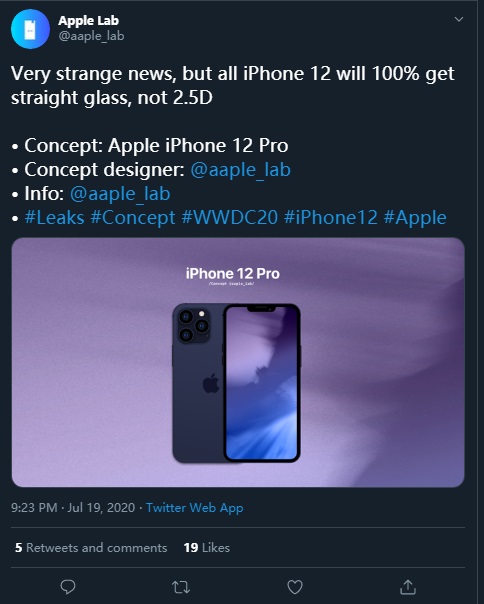Viewport: 484px width, 604px height.
Task: Open the #Concept hashtag
Action: (x=133, y=218)
